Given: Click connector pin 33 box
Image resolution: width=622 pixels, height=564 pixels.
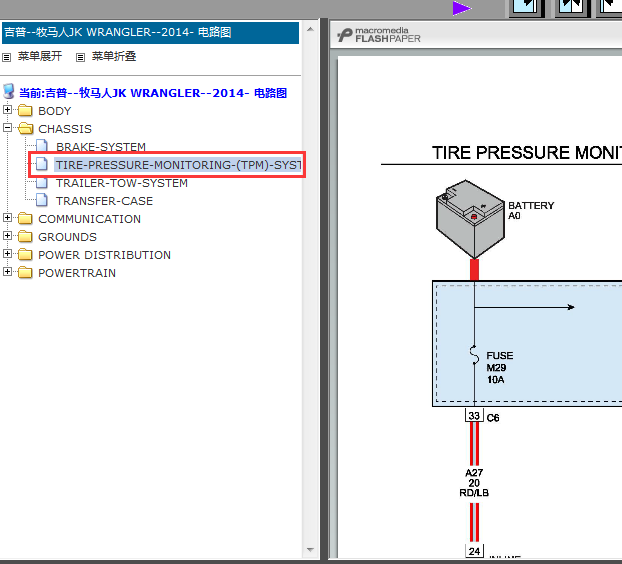Looking at the screenshot, I should [x=474, y=416].
